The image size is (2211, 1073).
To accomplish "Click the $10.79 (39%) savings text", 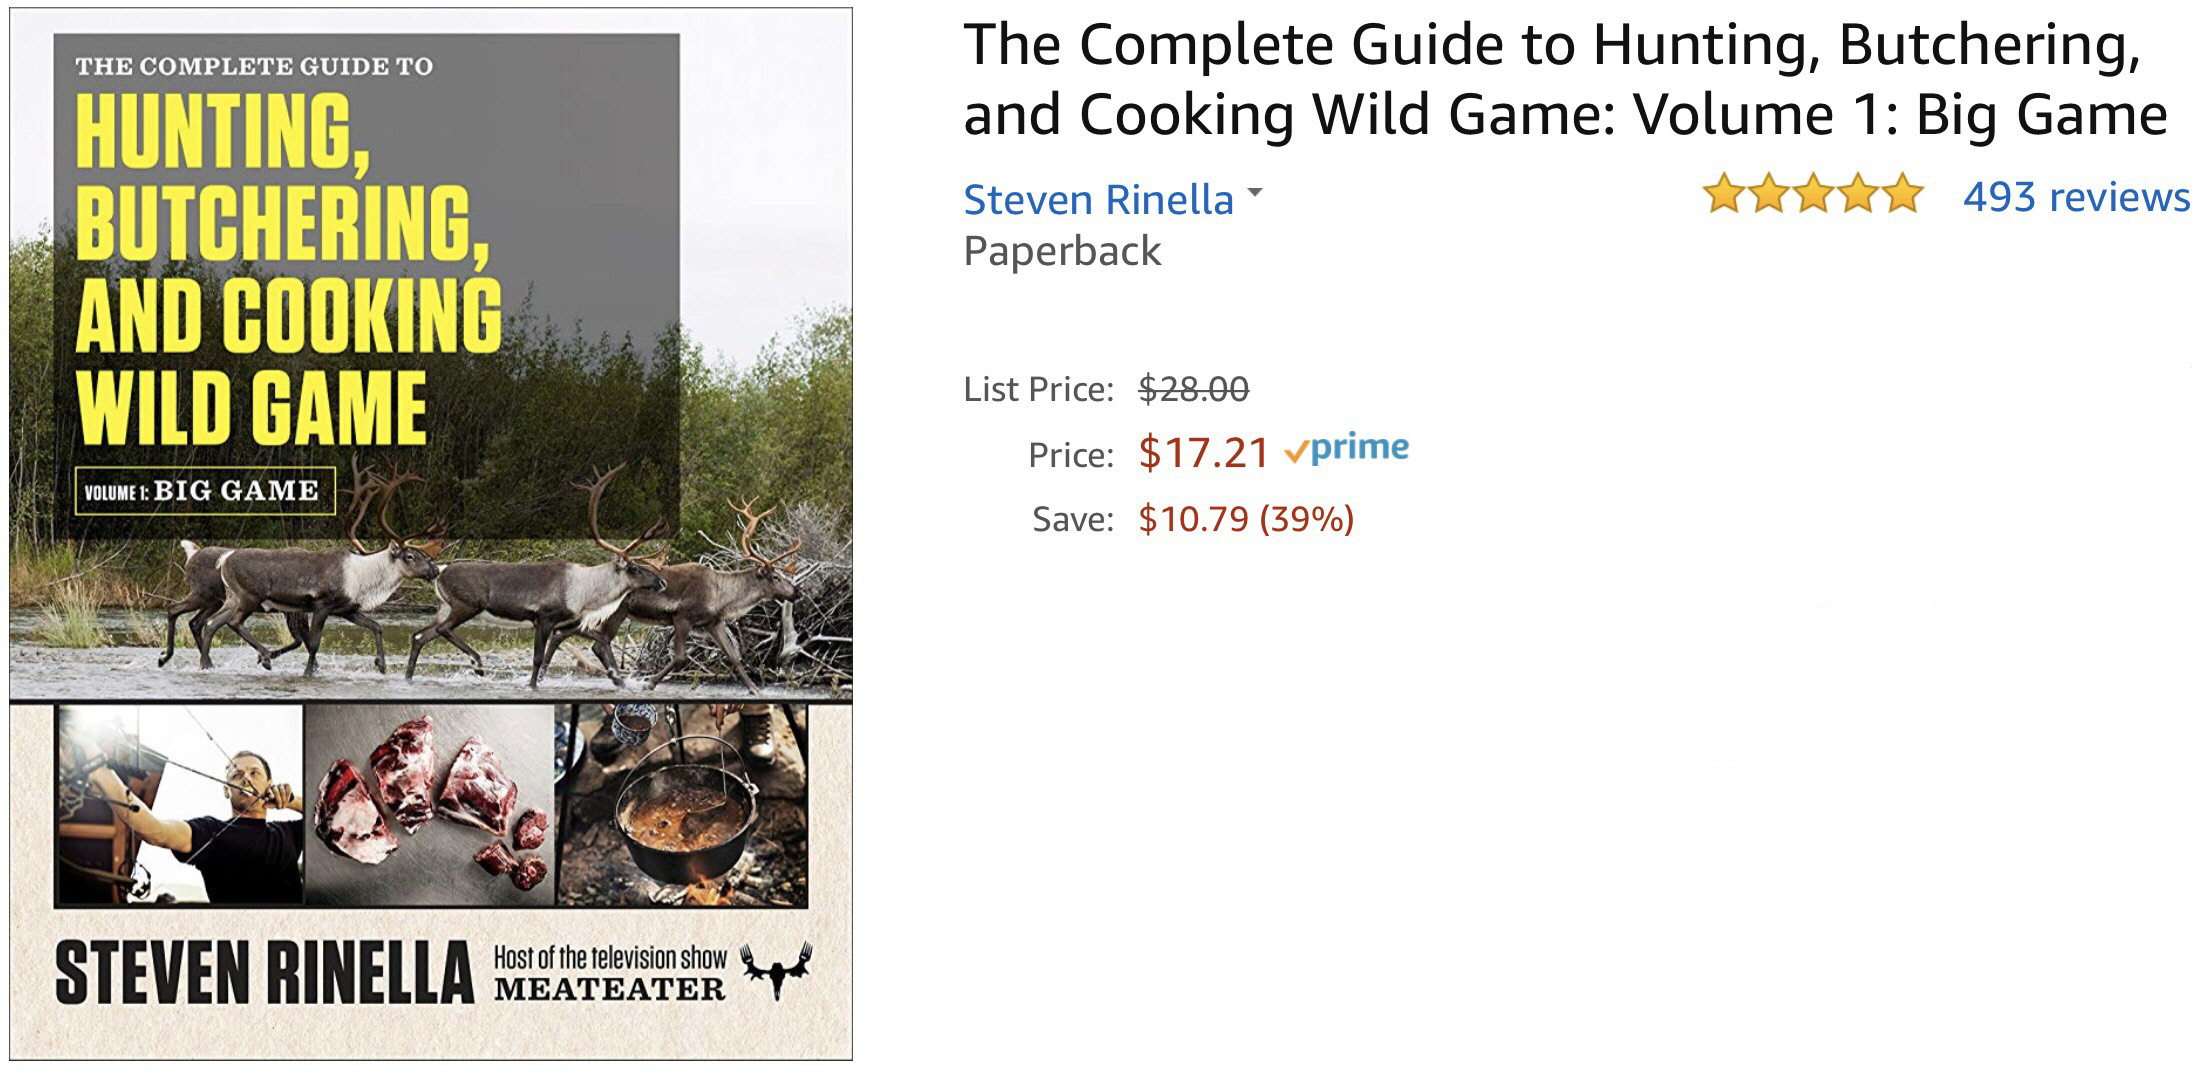I will 1245,519.
